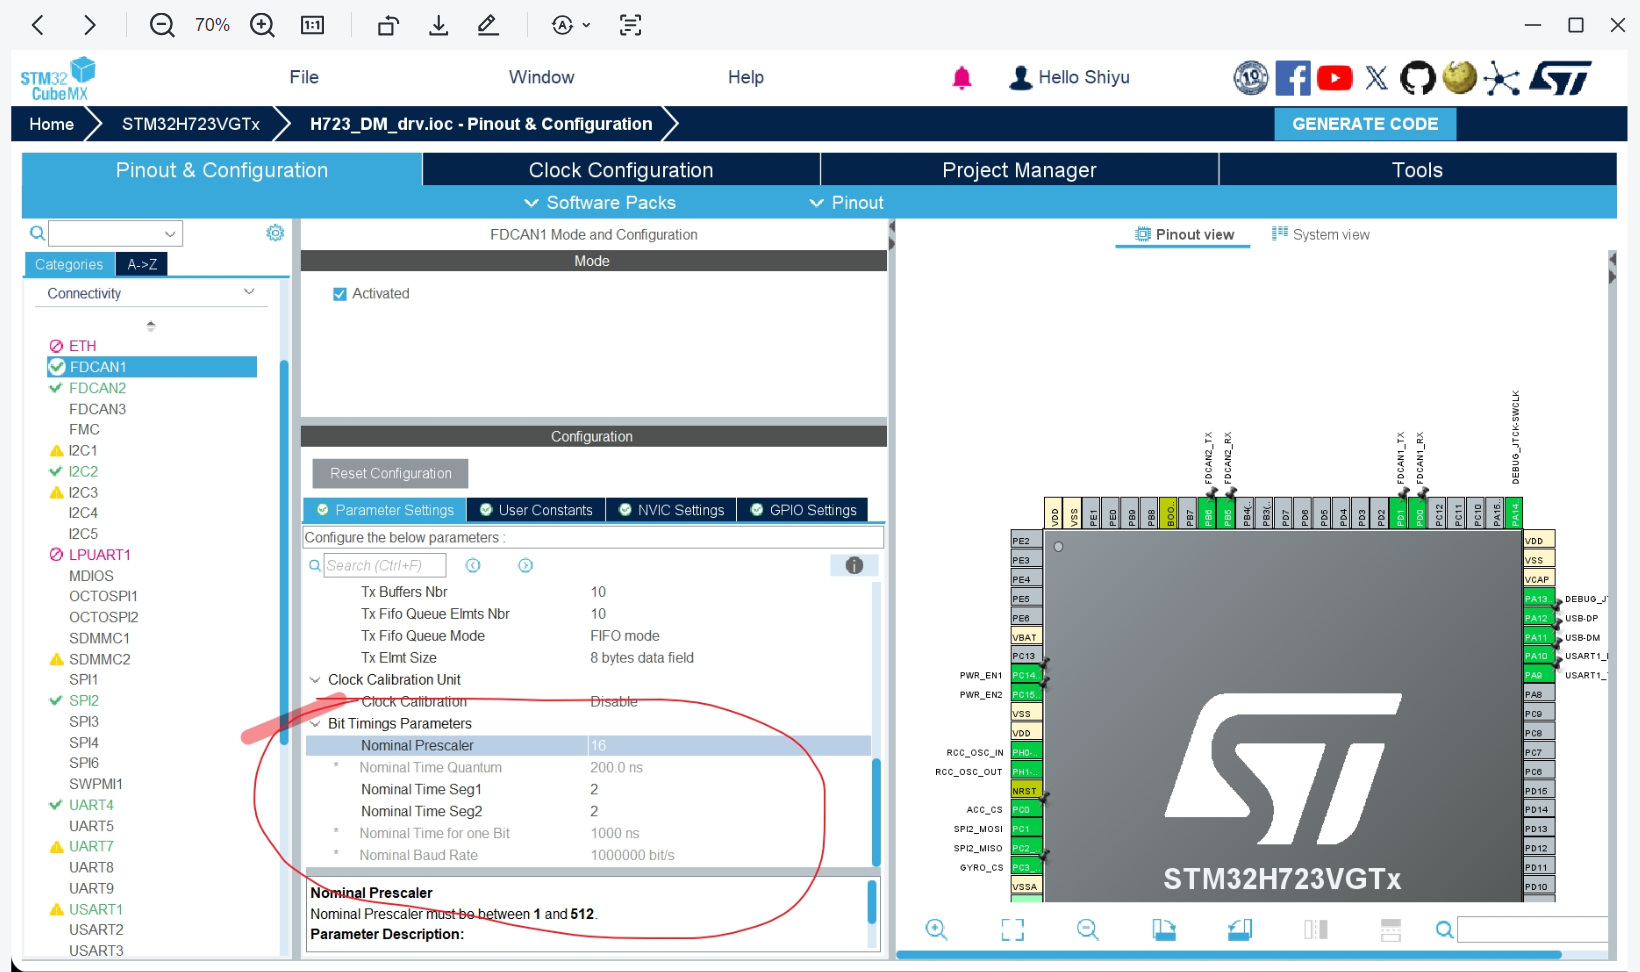Screen dimensions: 1640x972
Task: Collapse the Clock Calibration Unit group
Action: (x=315, y=680)
